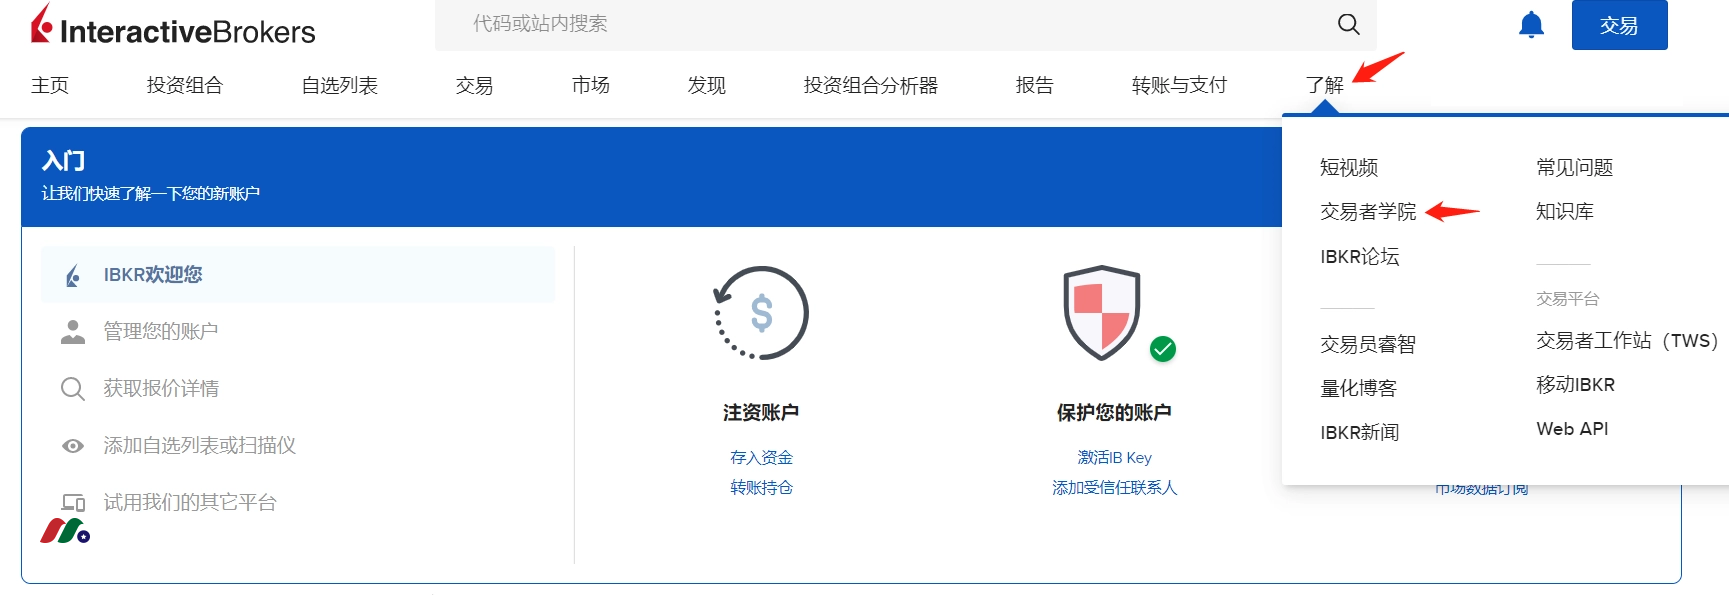This screenshot has width=1729, height=595.
Task: Open the 转账持仓 link
Action: (761, 488)
